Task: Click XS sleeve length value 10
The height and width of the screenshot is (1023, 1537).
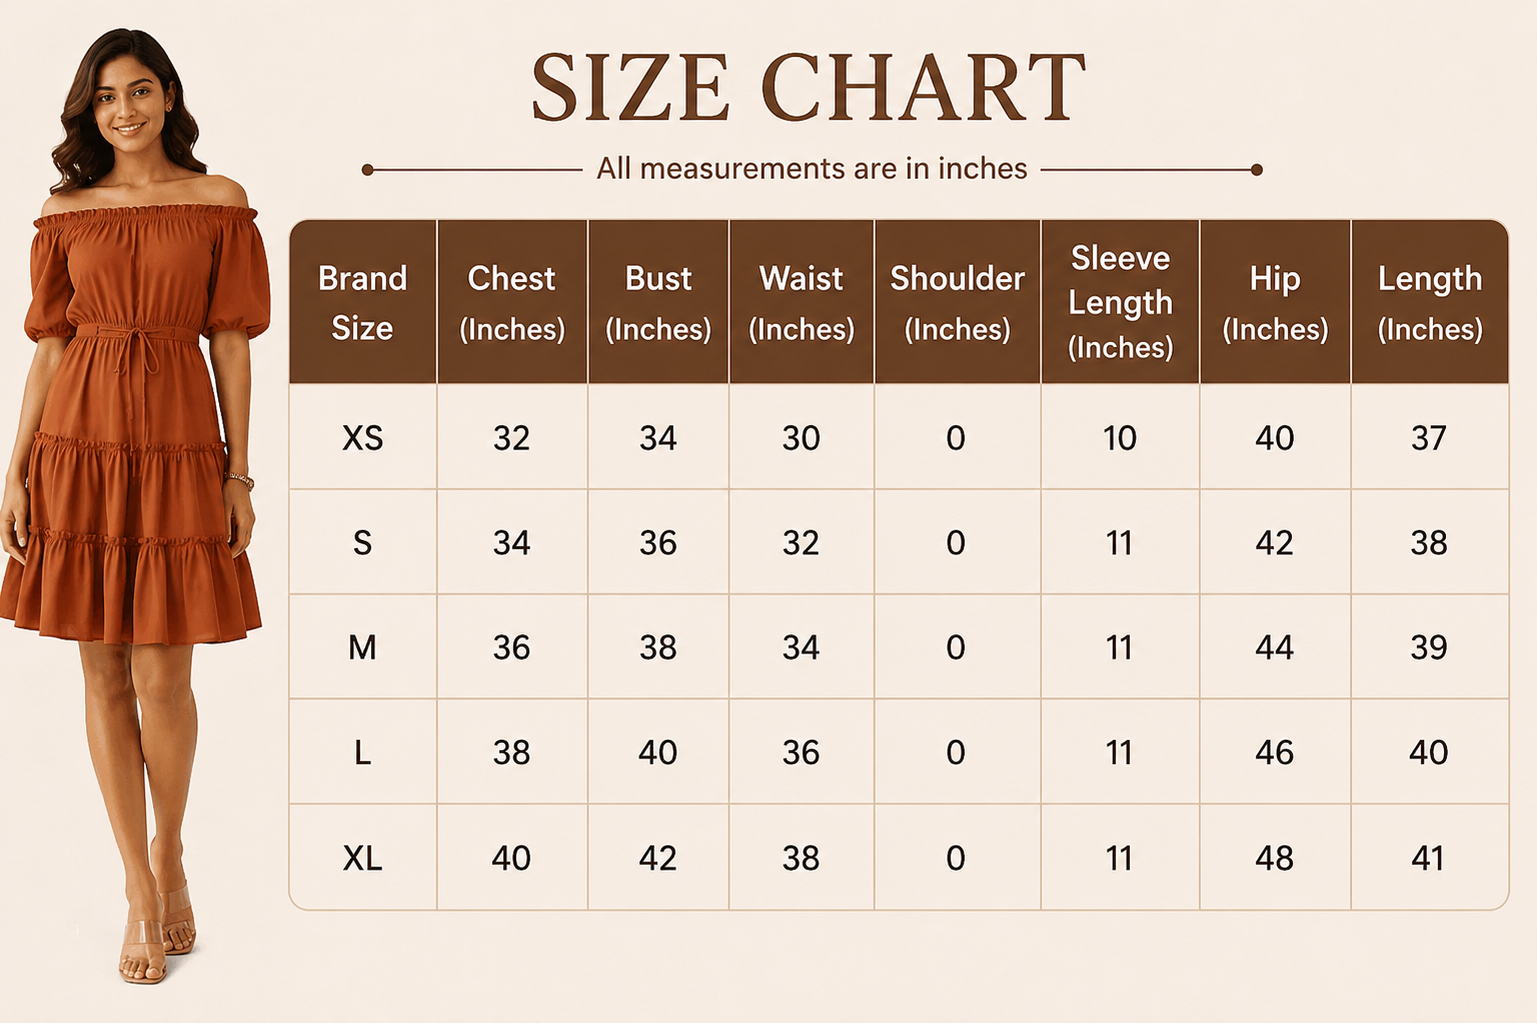Action: [x=1120, y=438]
